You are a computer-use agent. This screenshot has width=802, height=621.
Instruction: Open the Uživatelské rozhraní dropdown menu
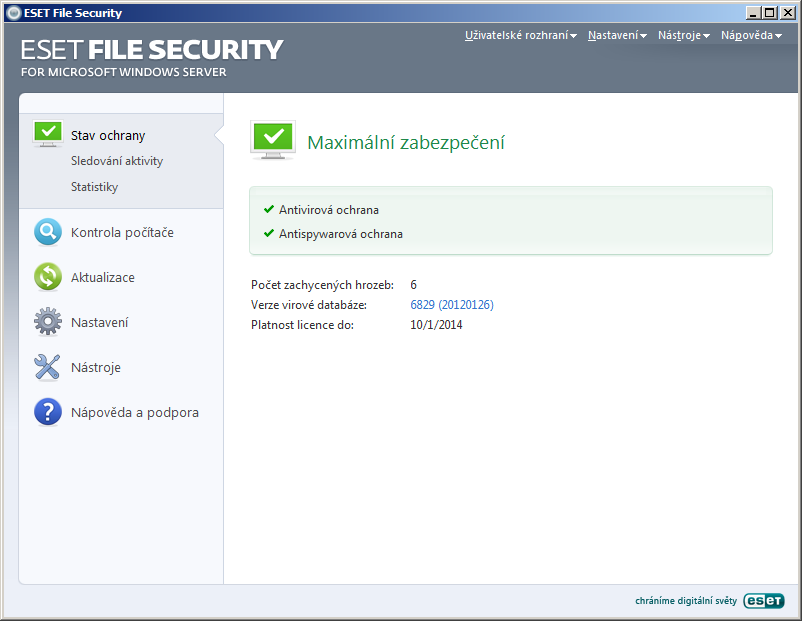tap(521, 35)
